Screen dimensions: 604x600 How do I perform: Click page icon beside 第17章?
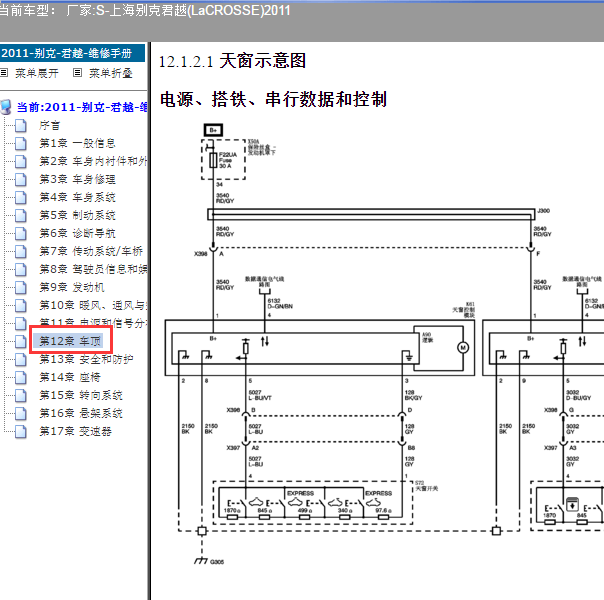coord(21,432)
